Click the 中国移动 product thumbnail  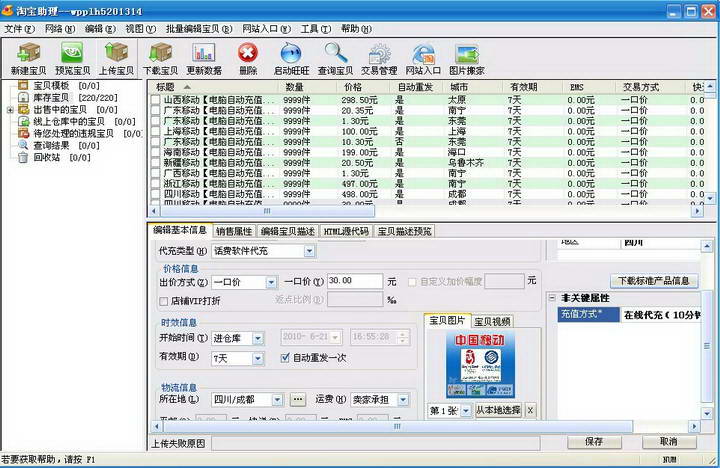[480, 365]
